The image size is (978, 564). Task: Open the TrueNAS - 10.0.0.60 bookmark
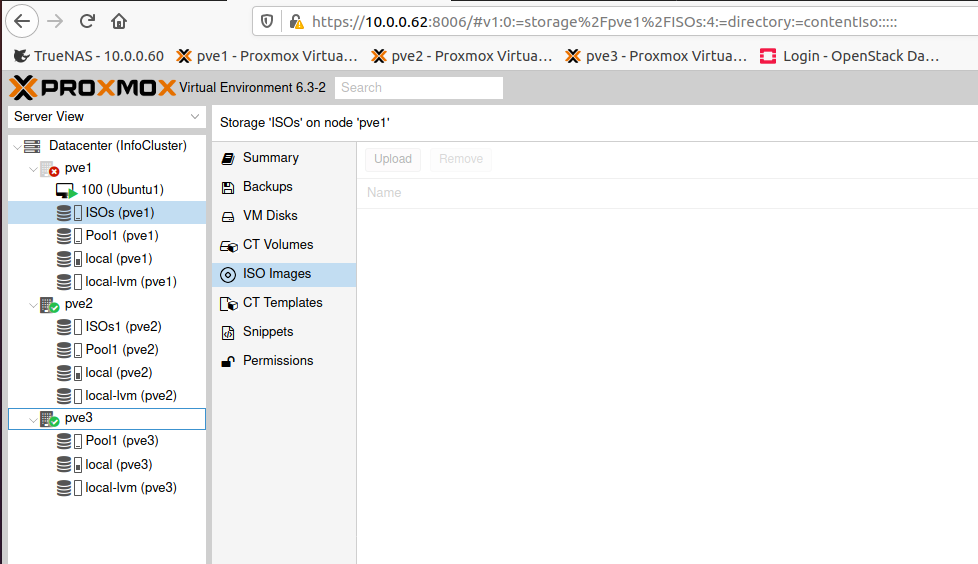pos(89,56)
